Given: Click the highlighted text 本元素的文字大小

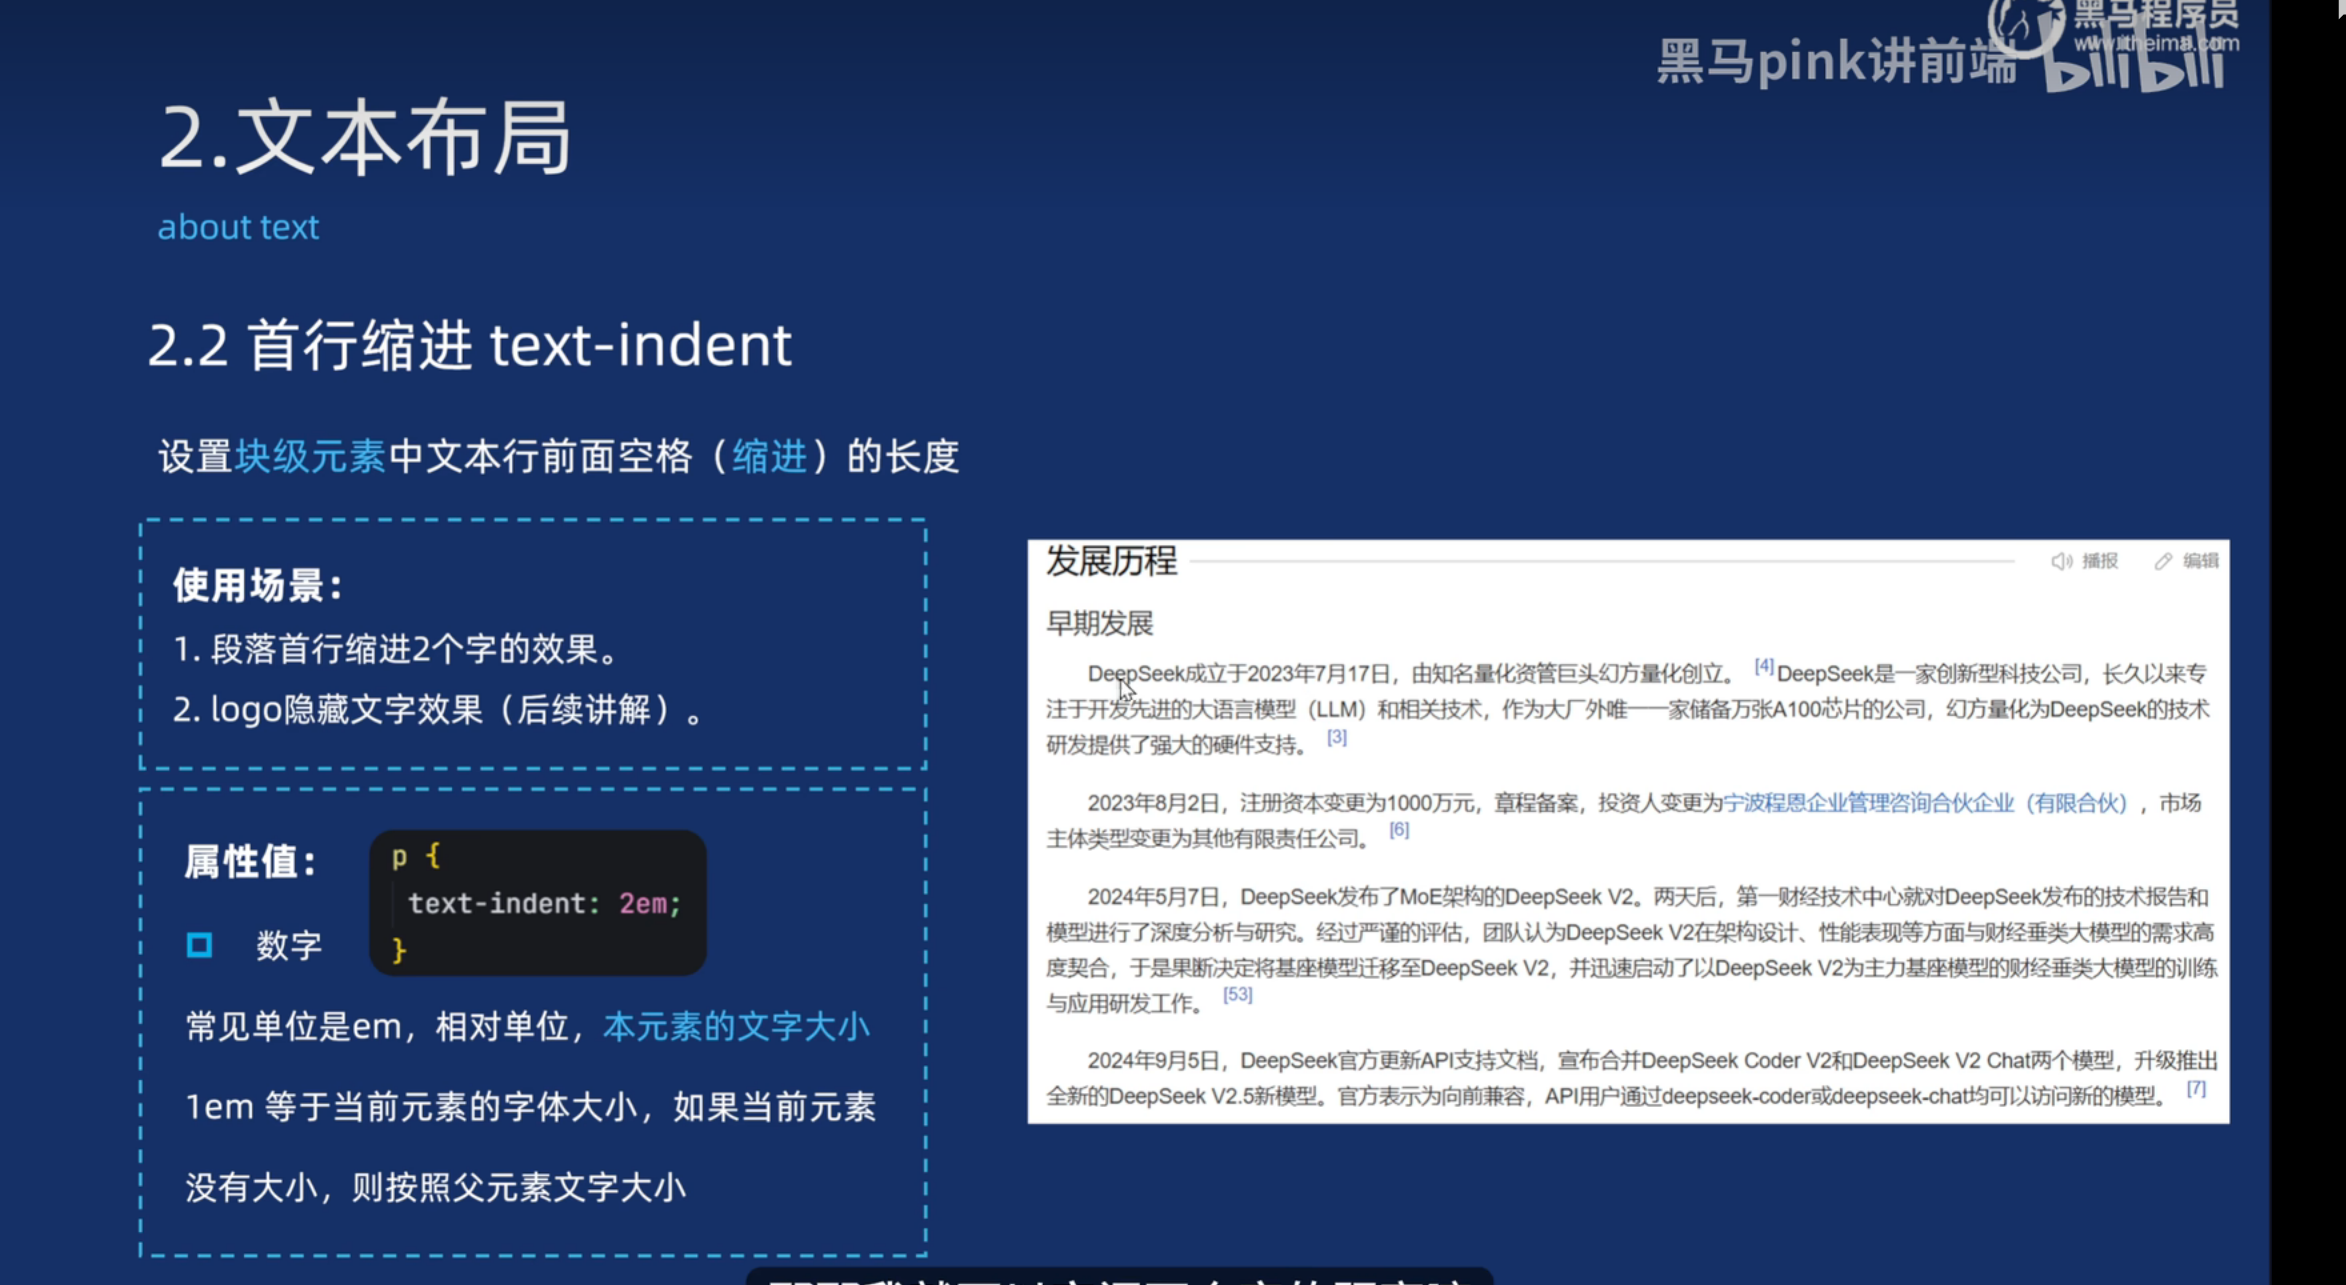Looking at the screenshot, I should pyautogui.click(x=737, y=1027).
